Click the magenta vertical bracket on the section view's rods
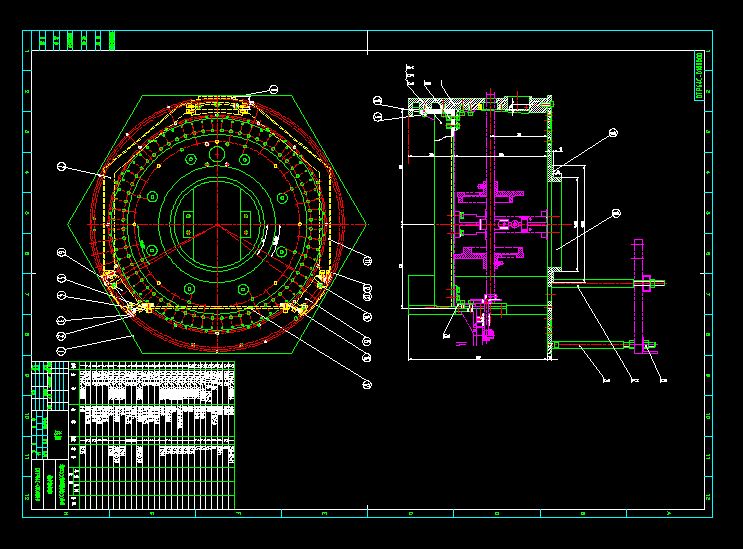The width and height of the screenshot is (743, 549). 638,296
